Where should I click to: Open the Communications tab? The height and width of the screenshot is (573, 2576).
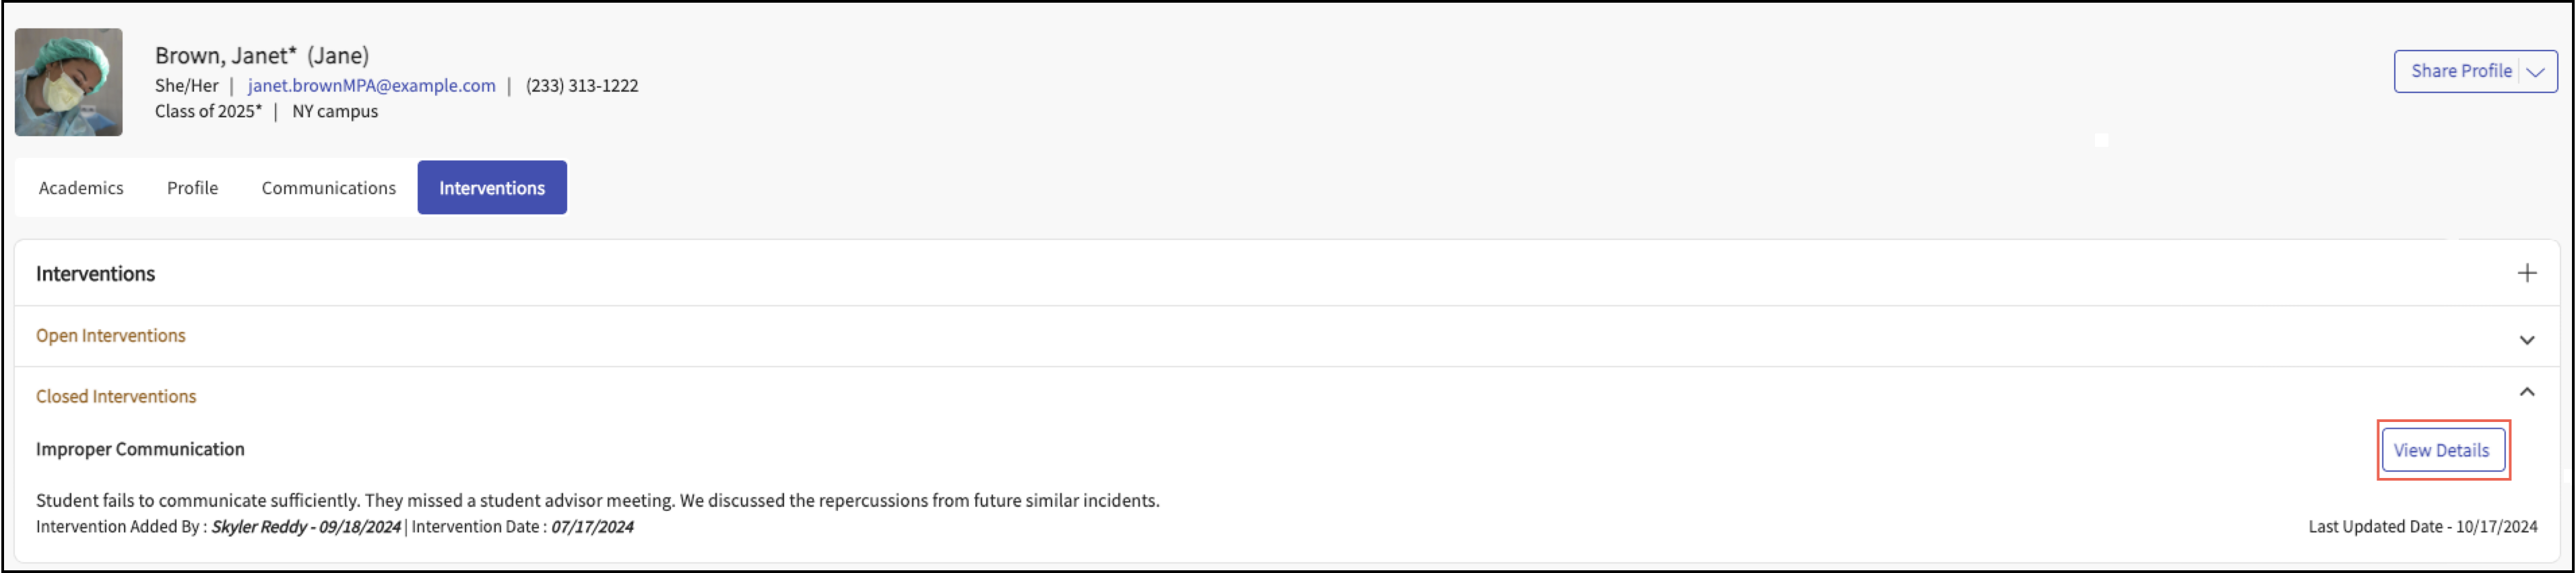tap(328, 188)
